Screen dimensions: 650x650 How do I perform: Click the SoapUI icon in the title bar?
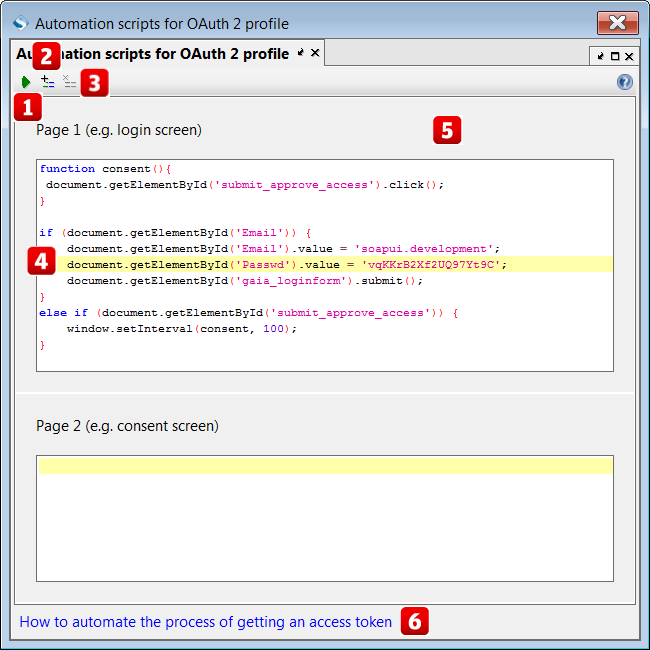[20, 23]
